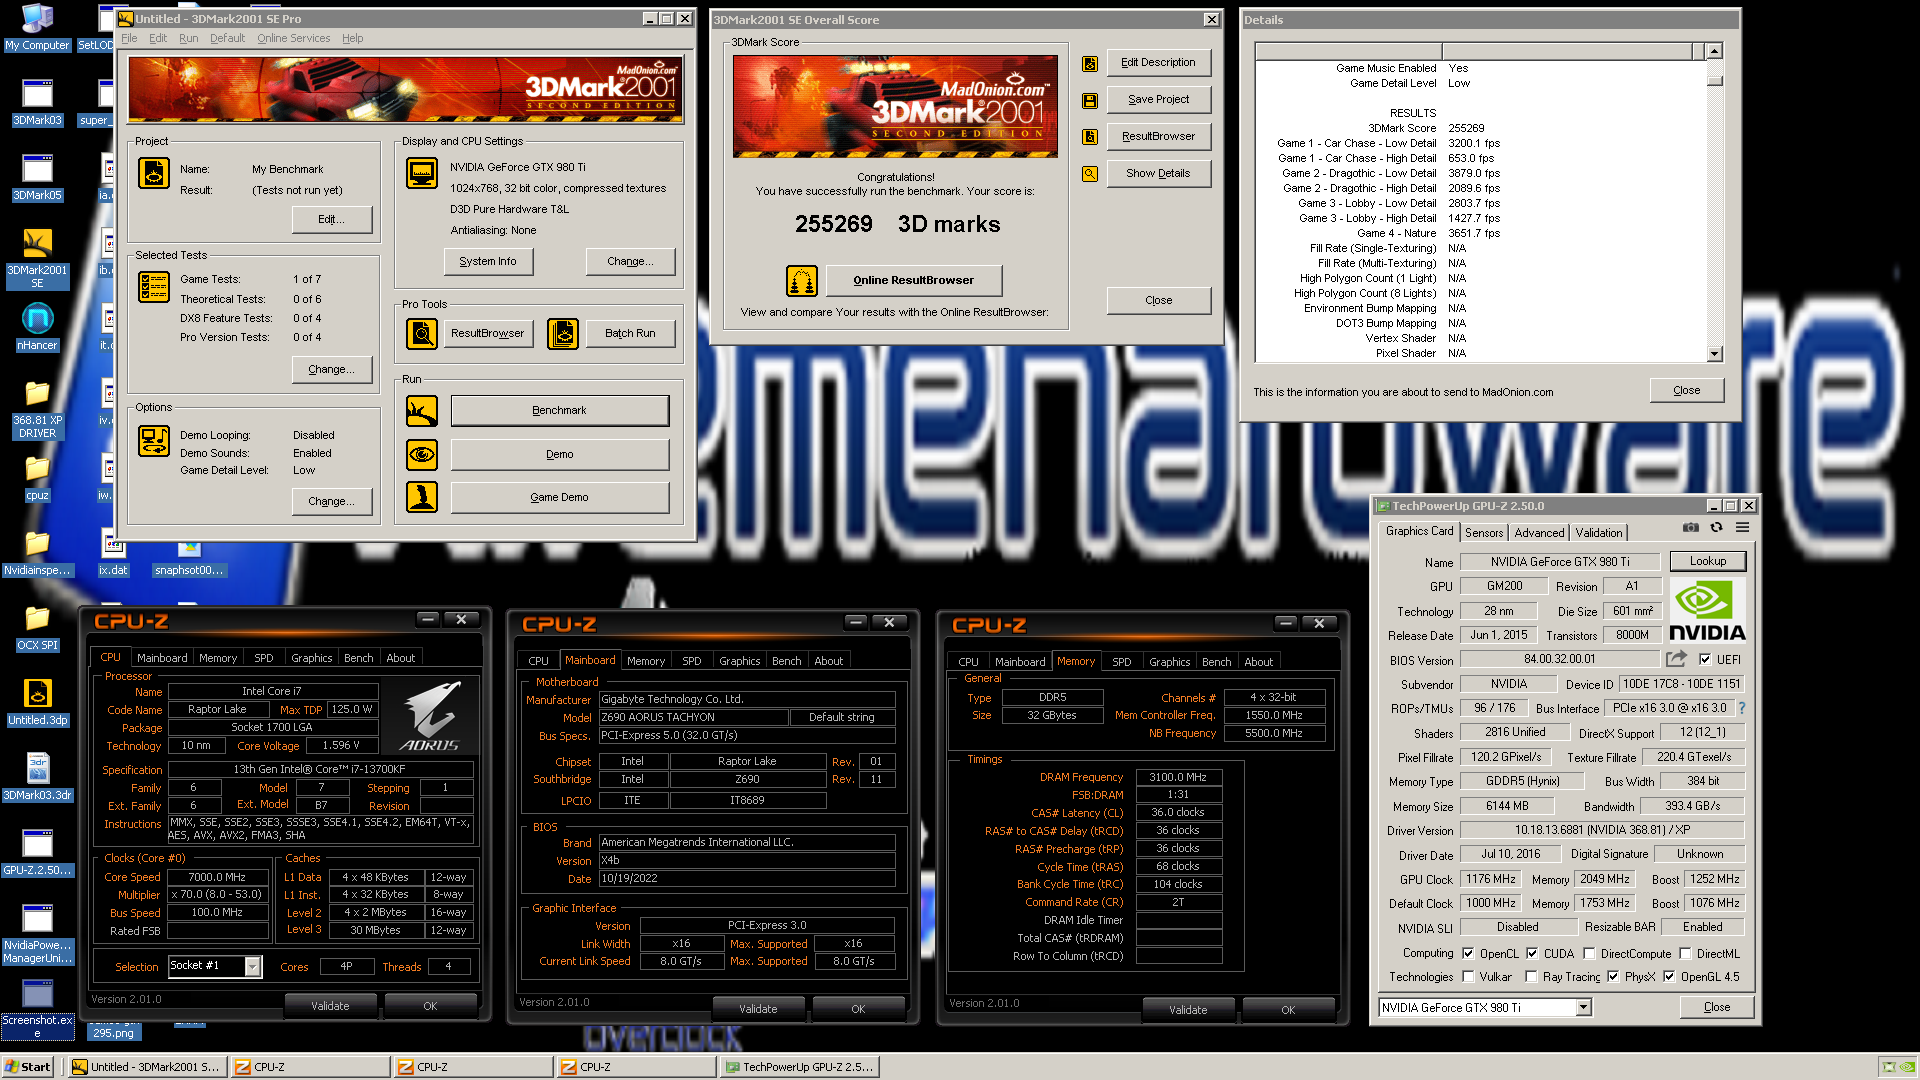Open the GPU selection dropdown in GPU-Z
1920x1080 pixels.
[x=1583, y=1008]
